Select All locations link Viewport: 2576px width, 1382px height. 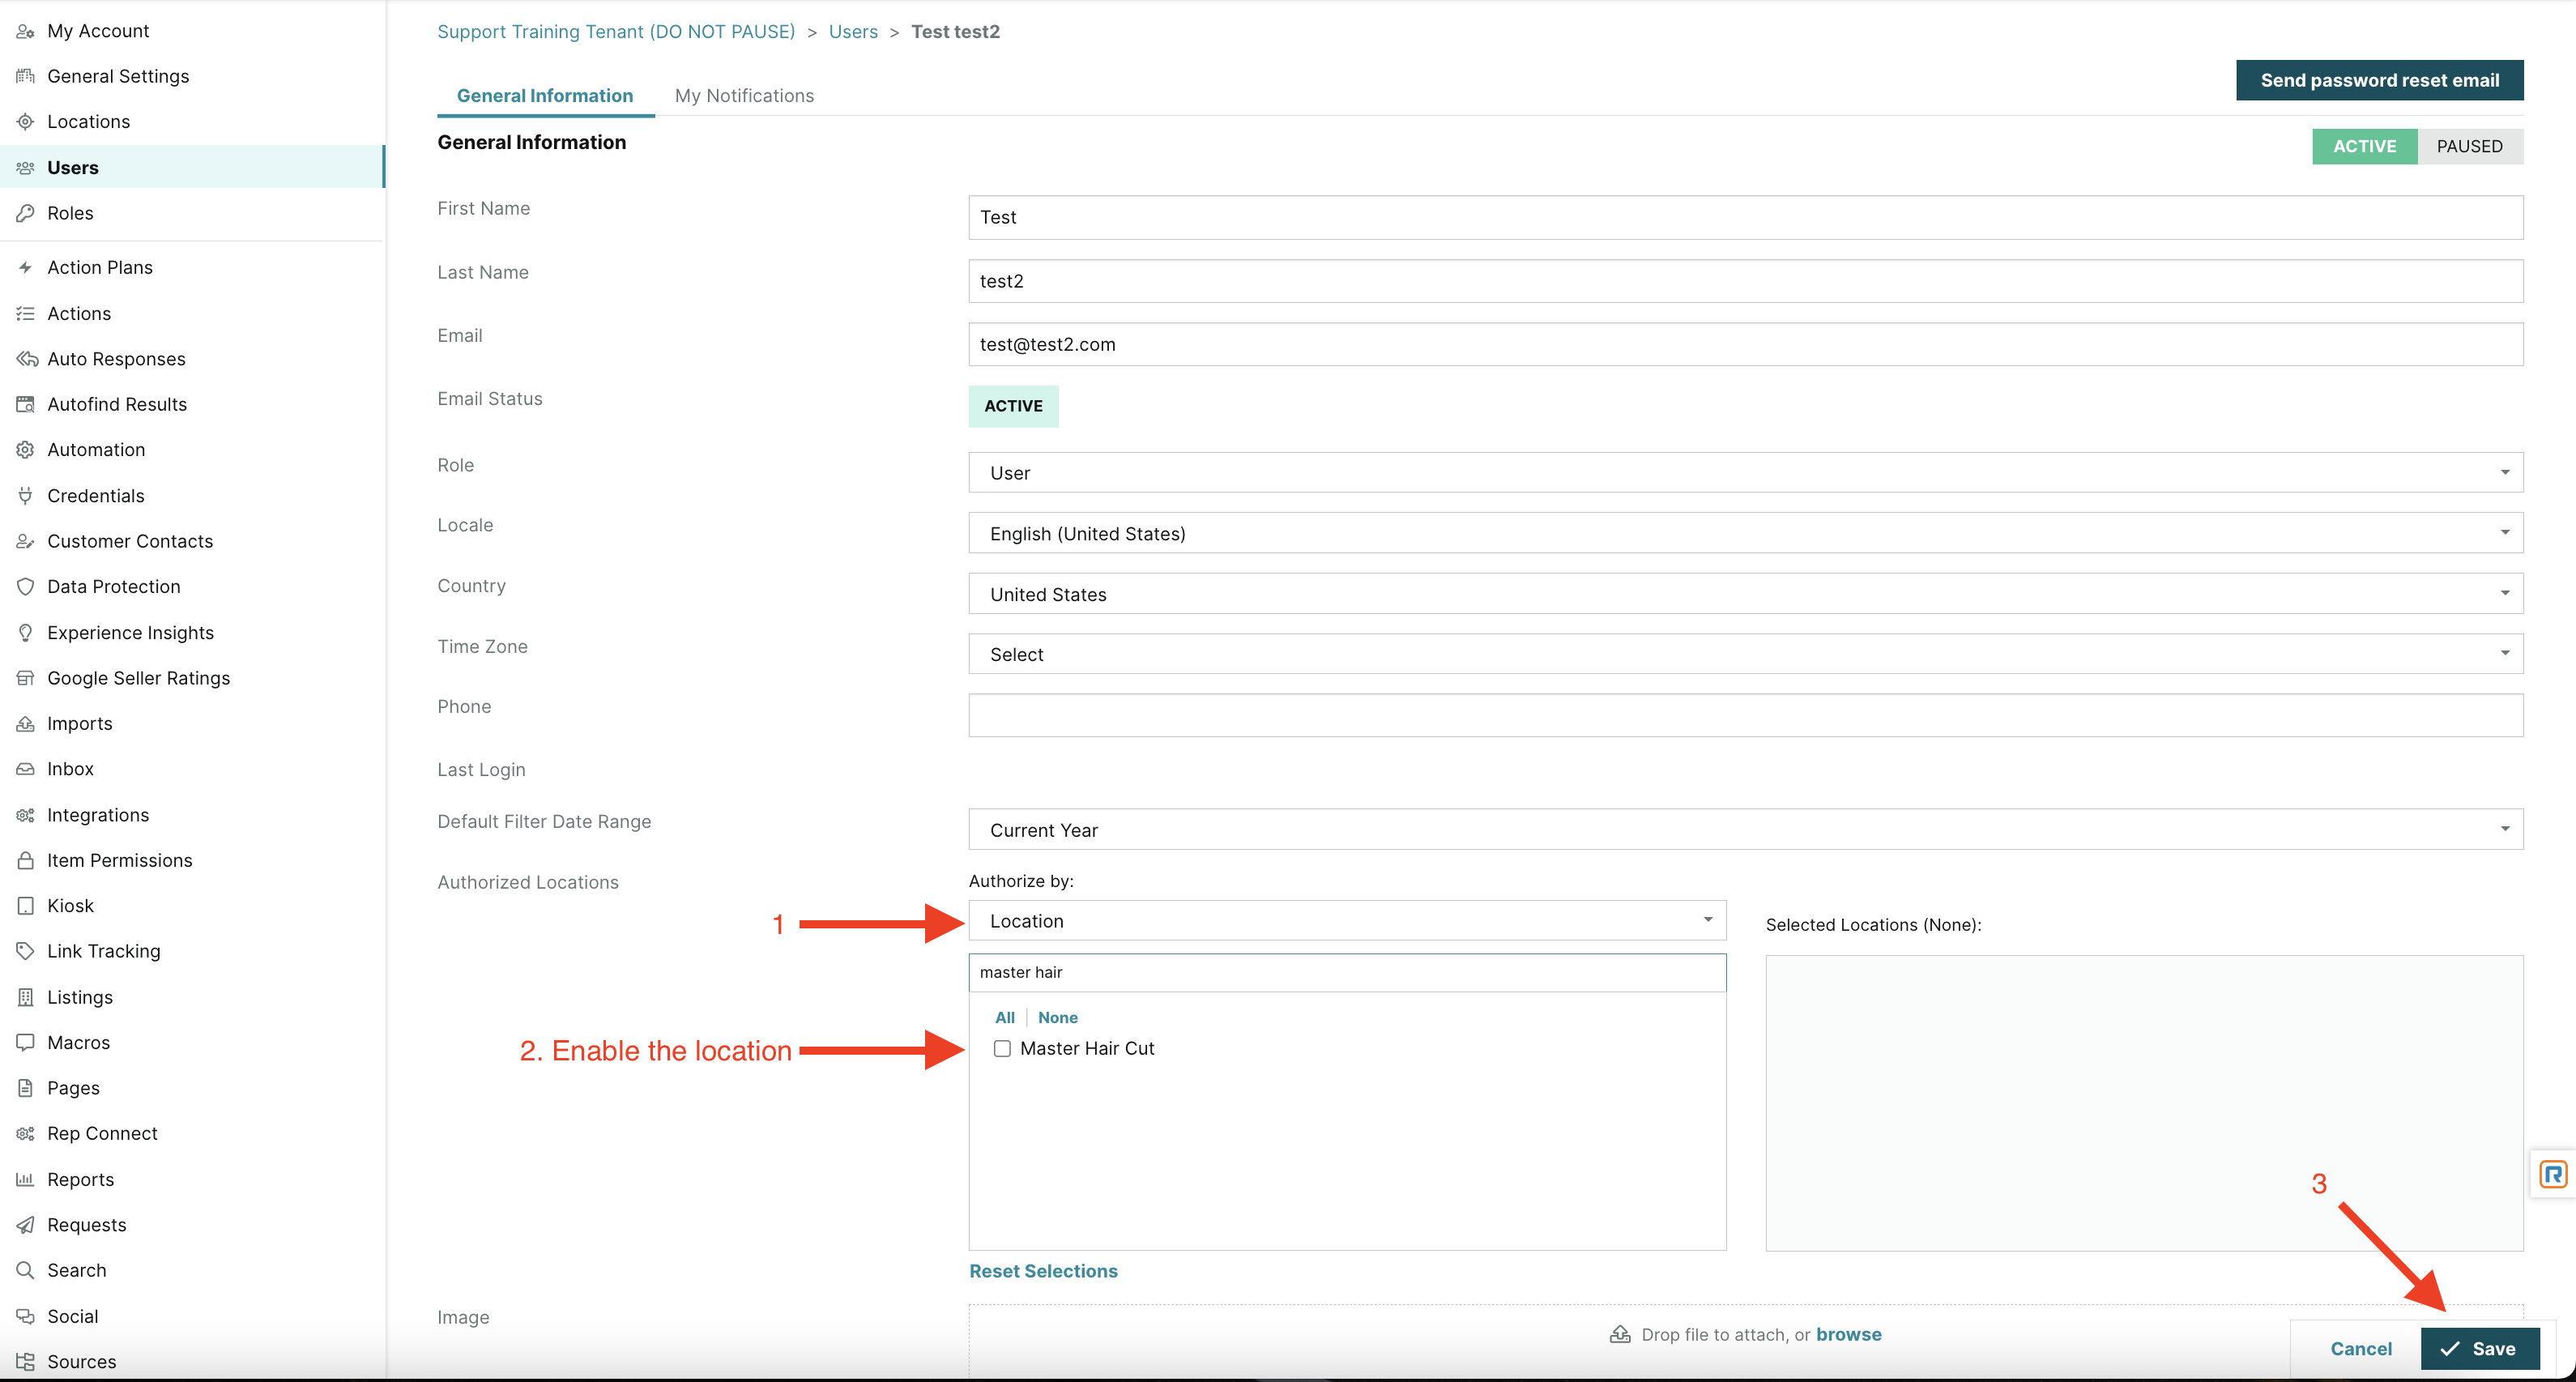(x=1004, y=1018)
